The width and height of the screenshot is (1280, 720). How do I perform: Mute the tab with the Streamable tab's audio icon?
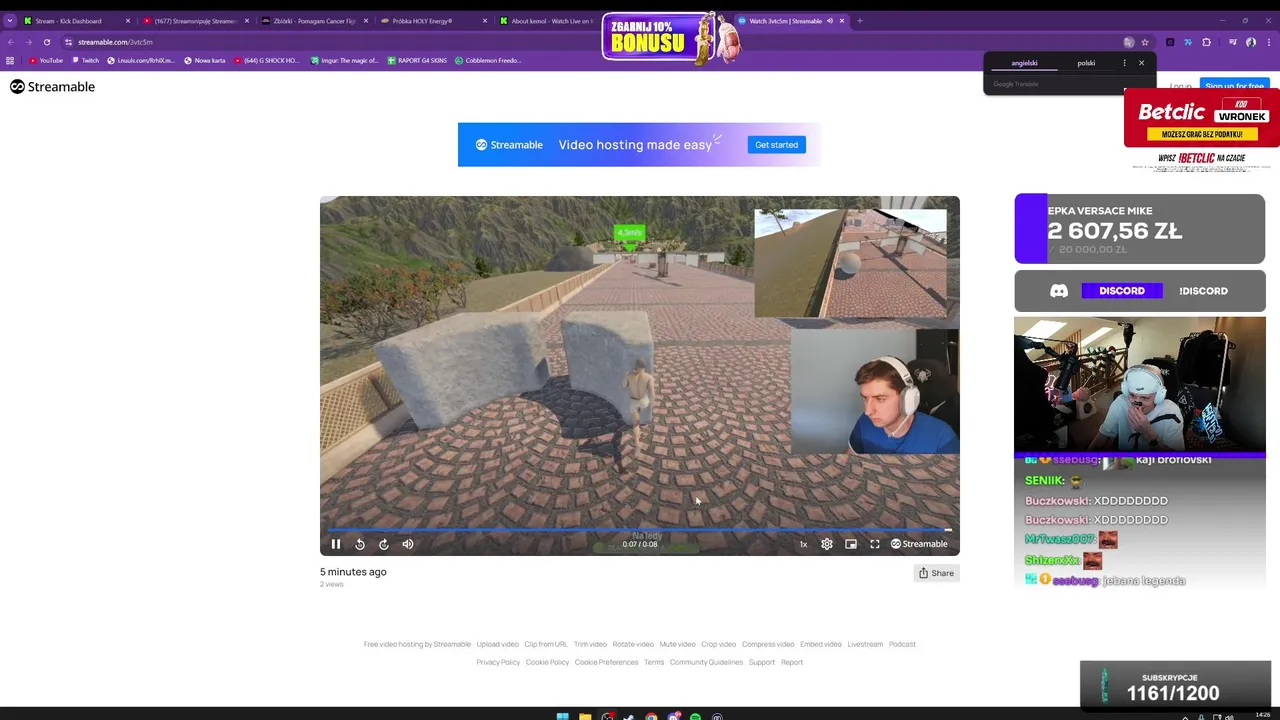(830, 21)
